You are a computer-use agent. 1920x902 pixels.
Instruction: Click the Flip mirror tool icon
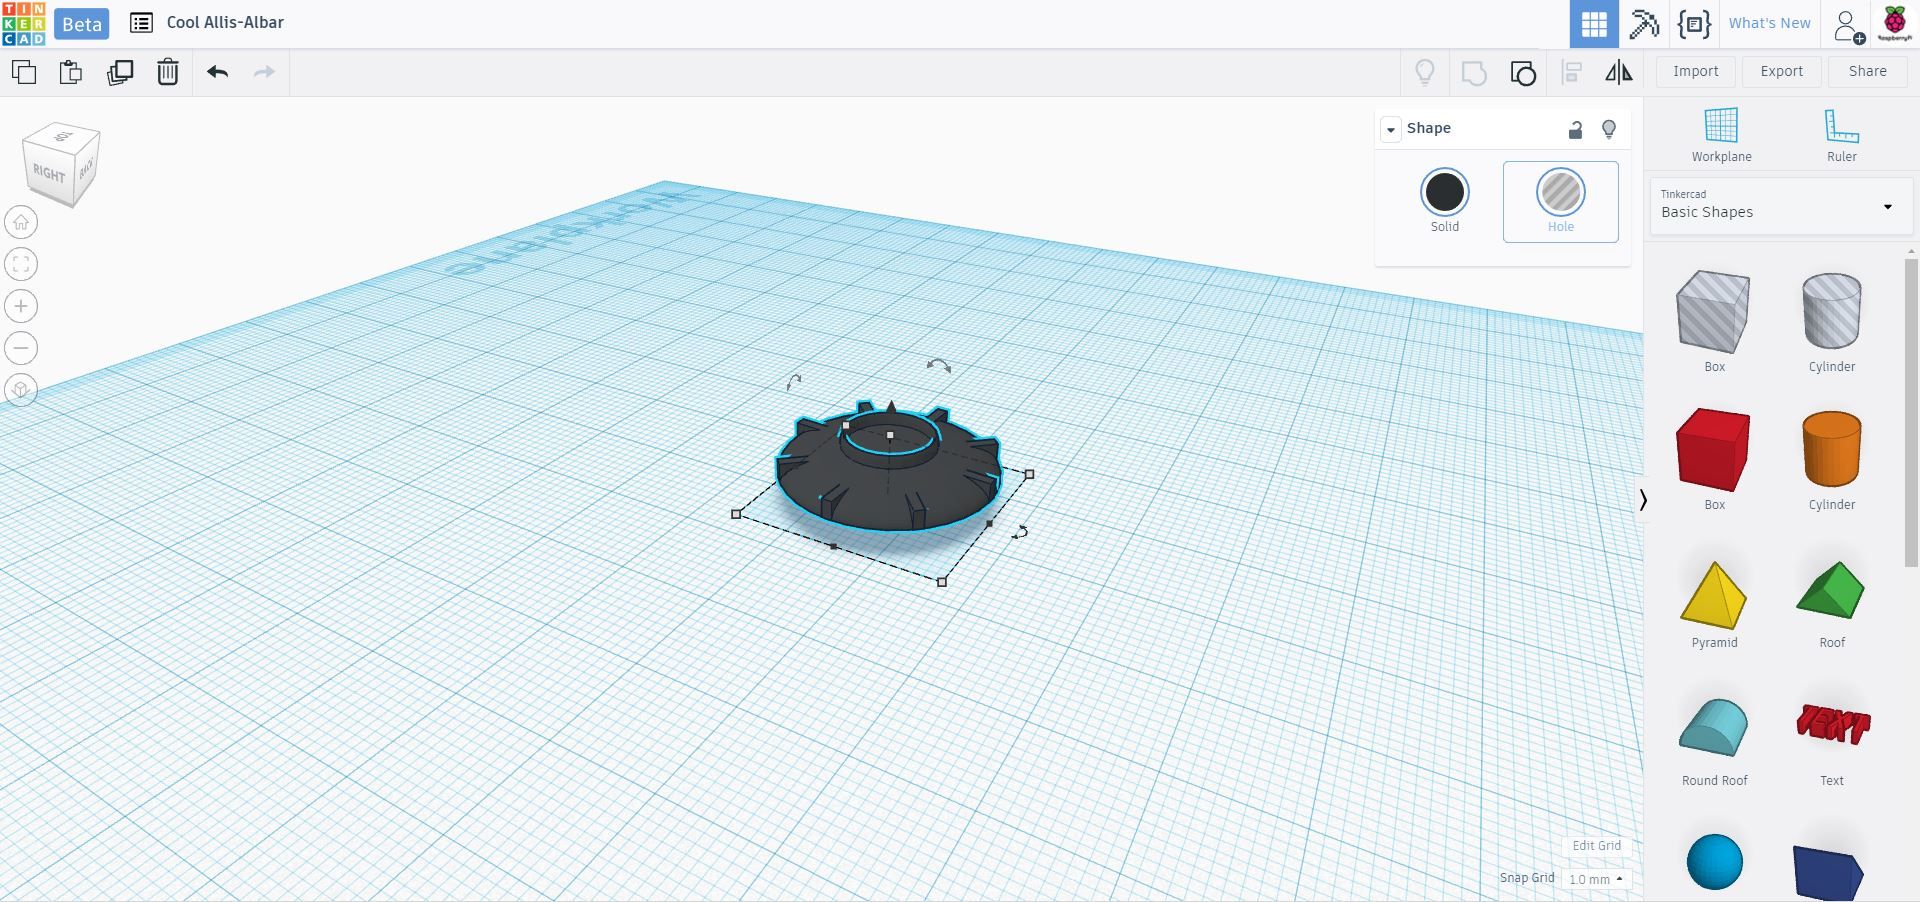(1618, 72)
